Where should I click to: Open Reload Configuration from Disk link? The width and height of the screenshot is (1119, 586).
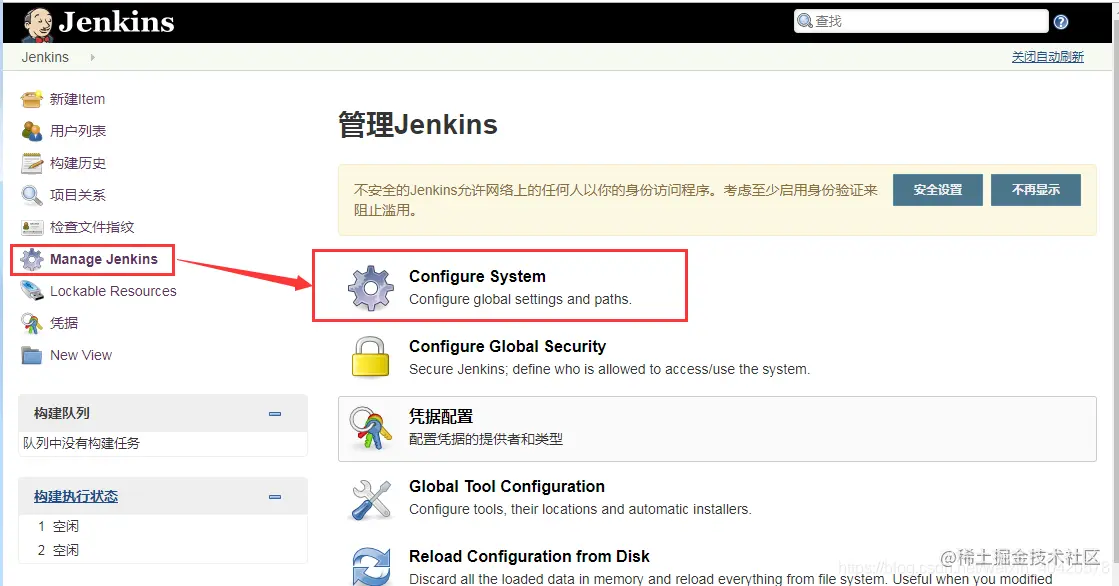[x=529, y=556]
